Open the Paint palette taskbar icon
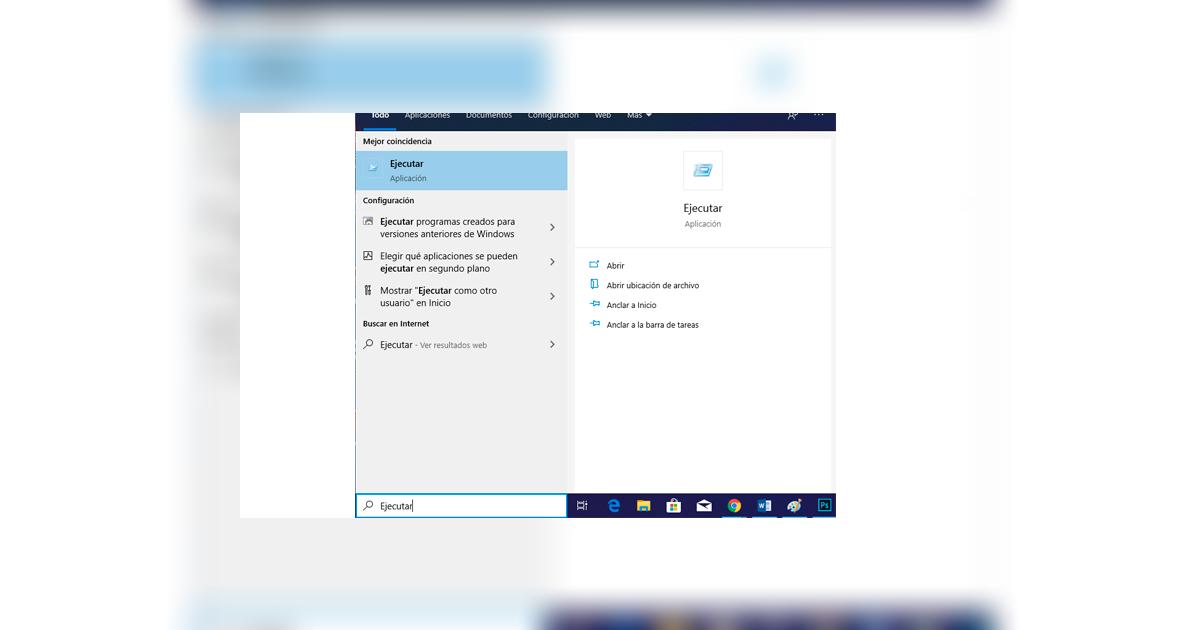 794,506
